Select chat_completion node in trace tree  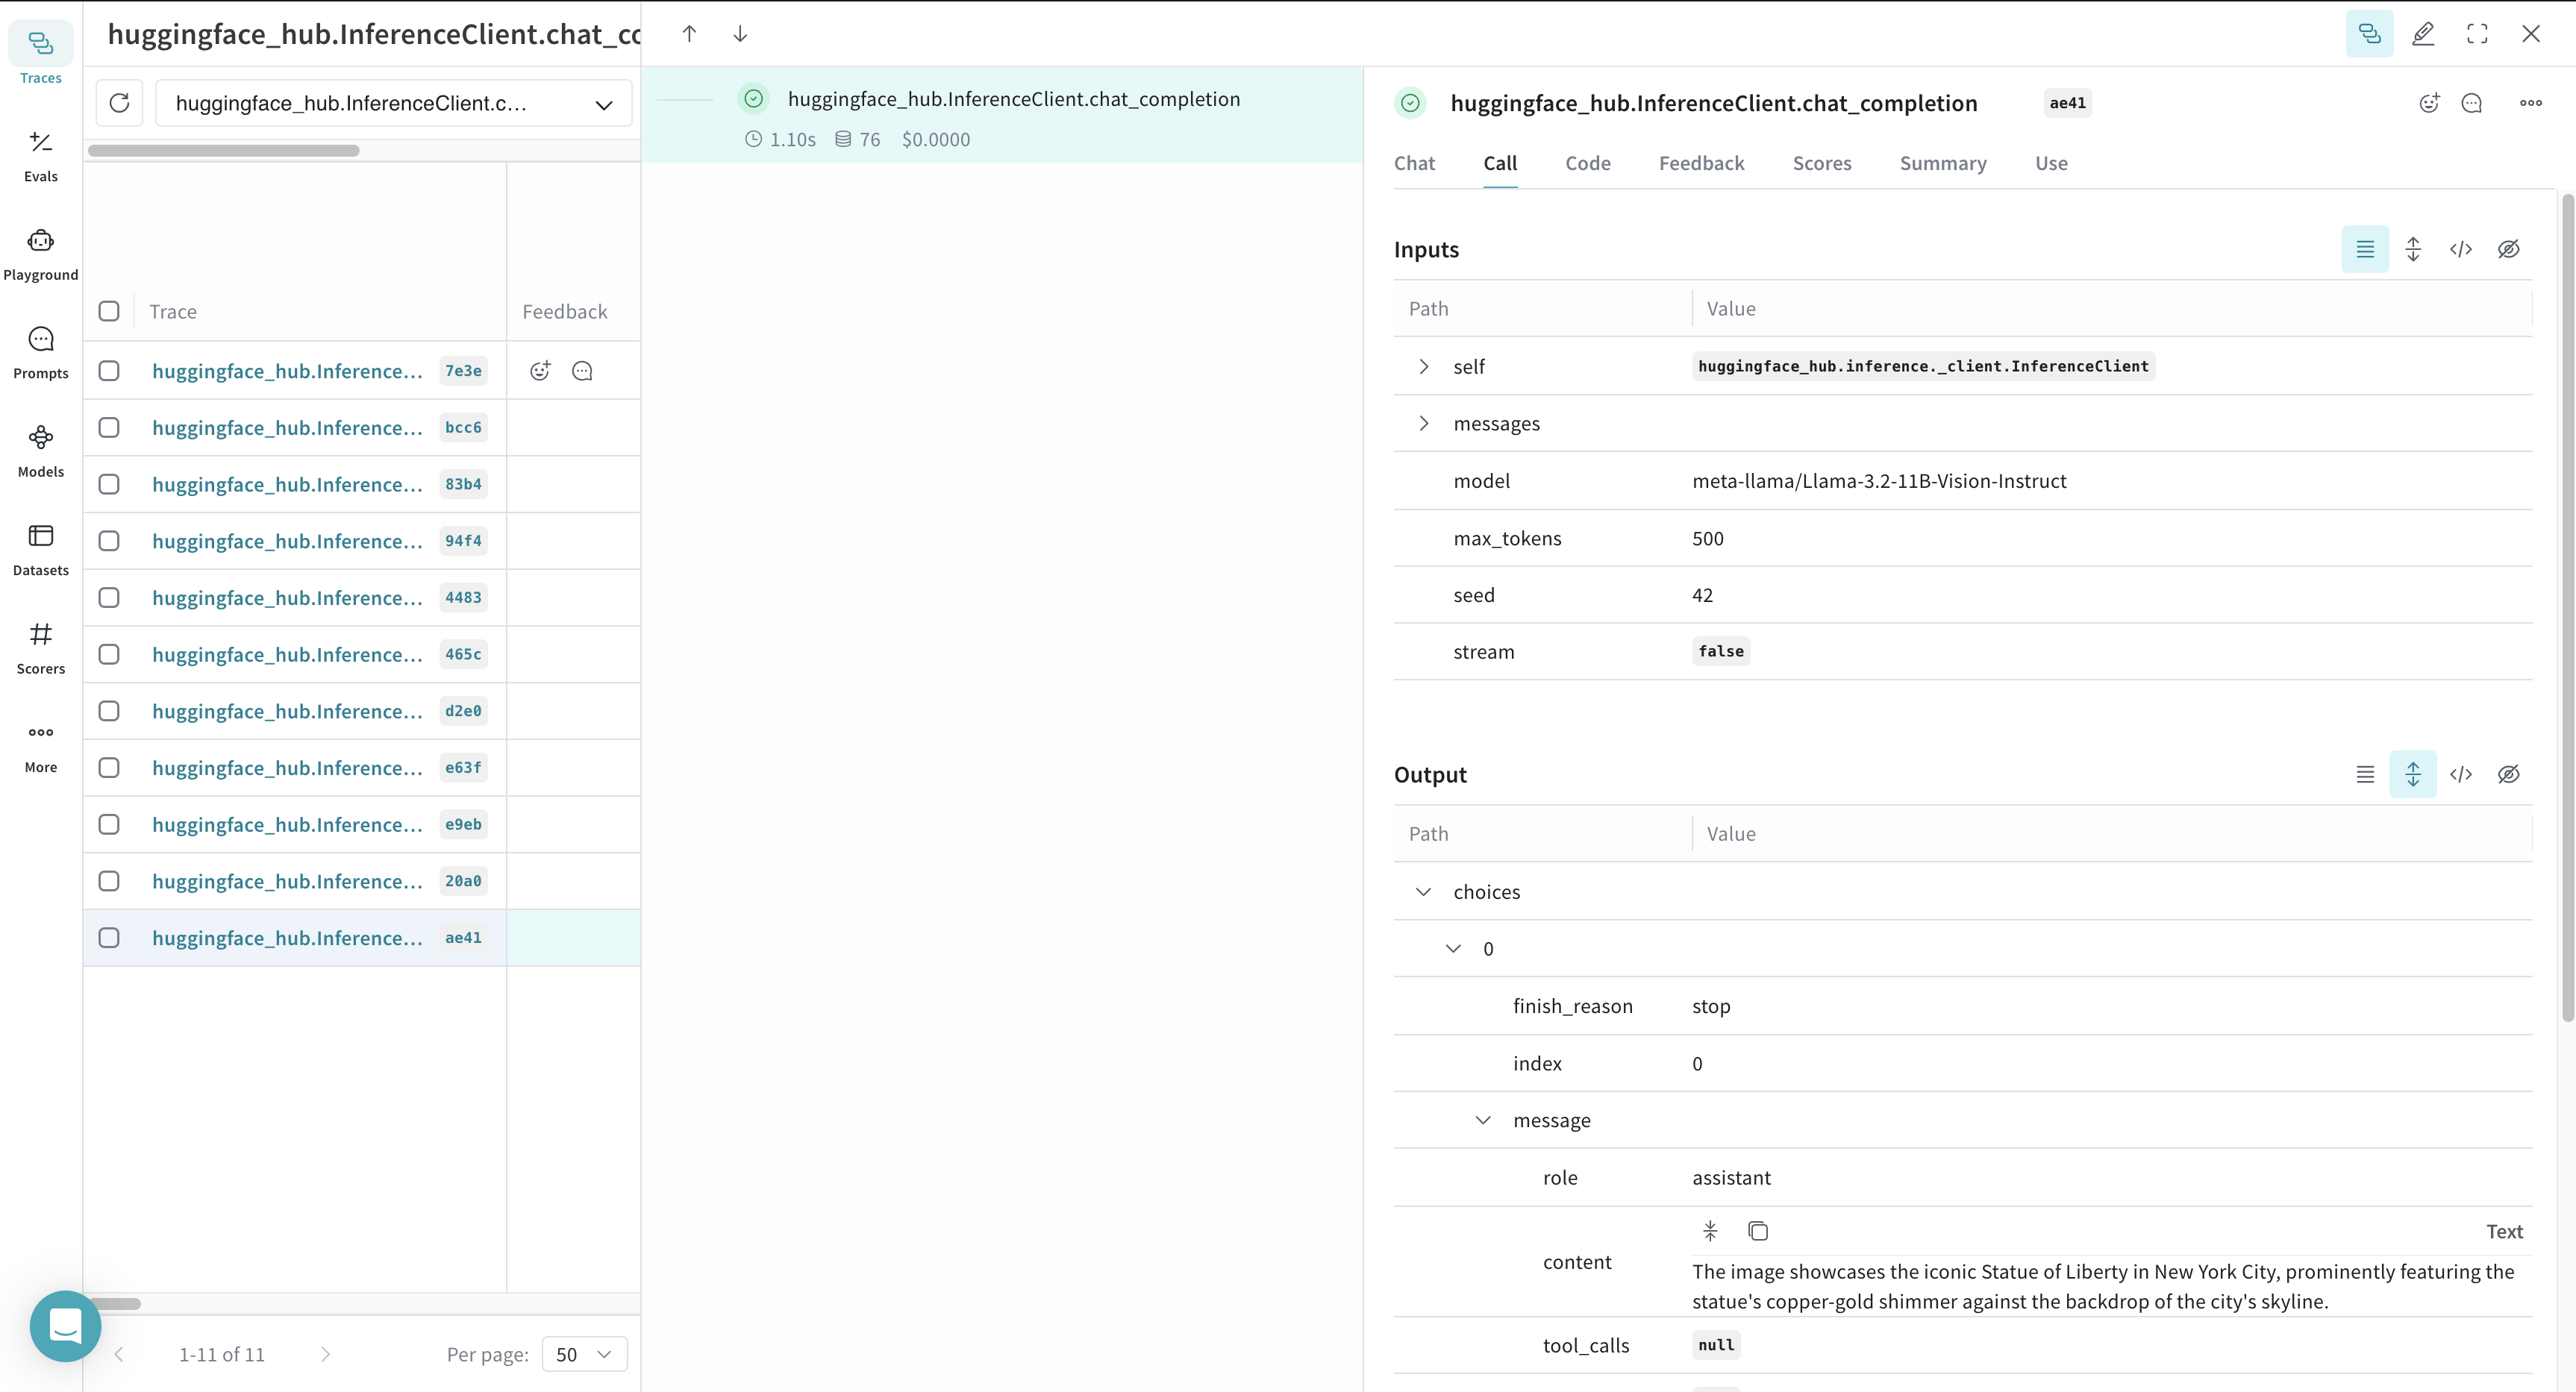1002,115
